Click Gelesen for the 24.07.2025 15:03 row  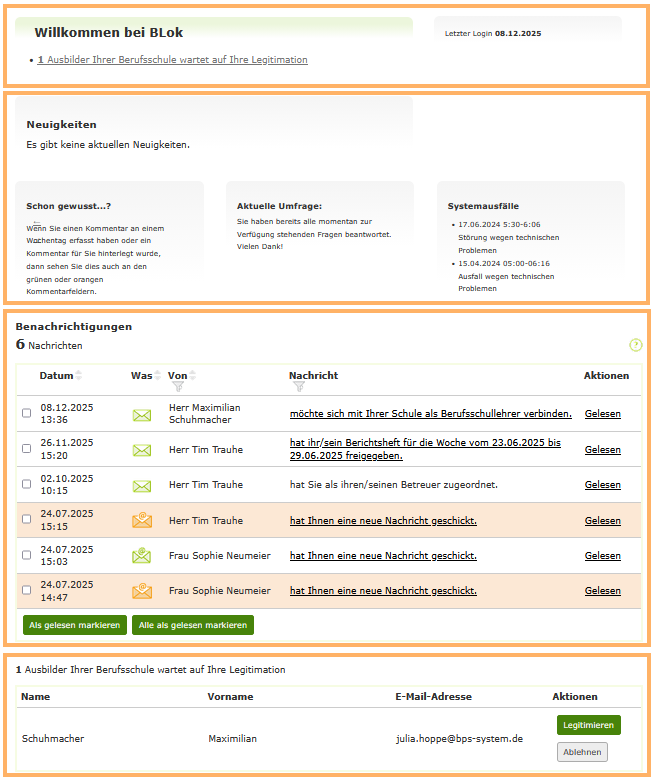pos(603,555)
